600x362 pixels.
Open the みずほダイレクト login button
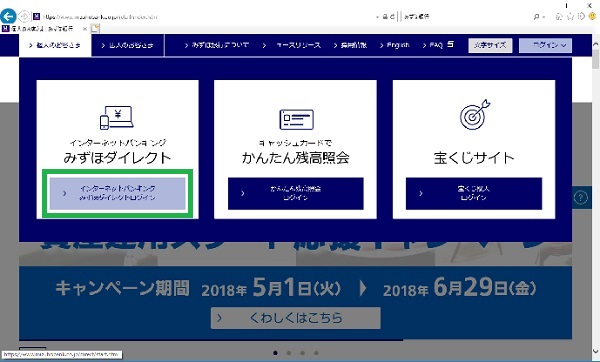pyautogui.click(x=117, y=193)
